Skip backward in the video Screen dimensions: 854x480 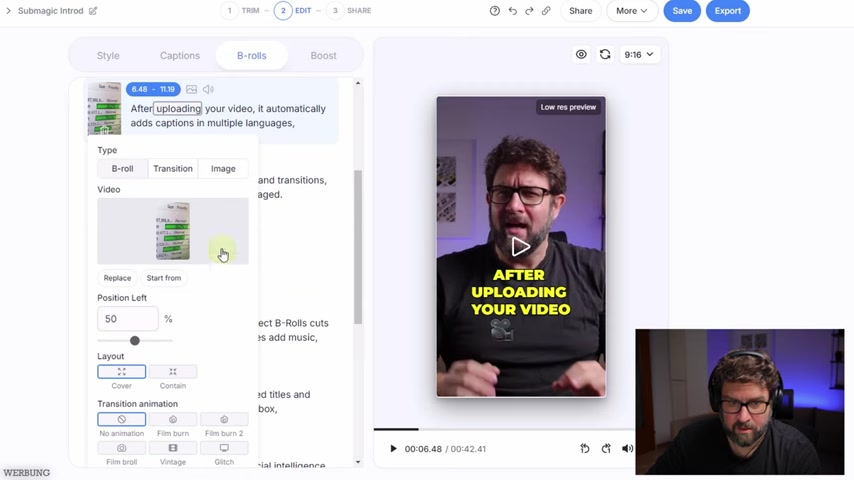584,448
